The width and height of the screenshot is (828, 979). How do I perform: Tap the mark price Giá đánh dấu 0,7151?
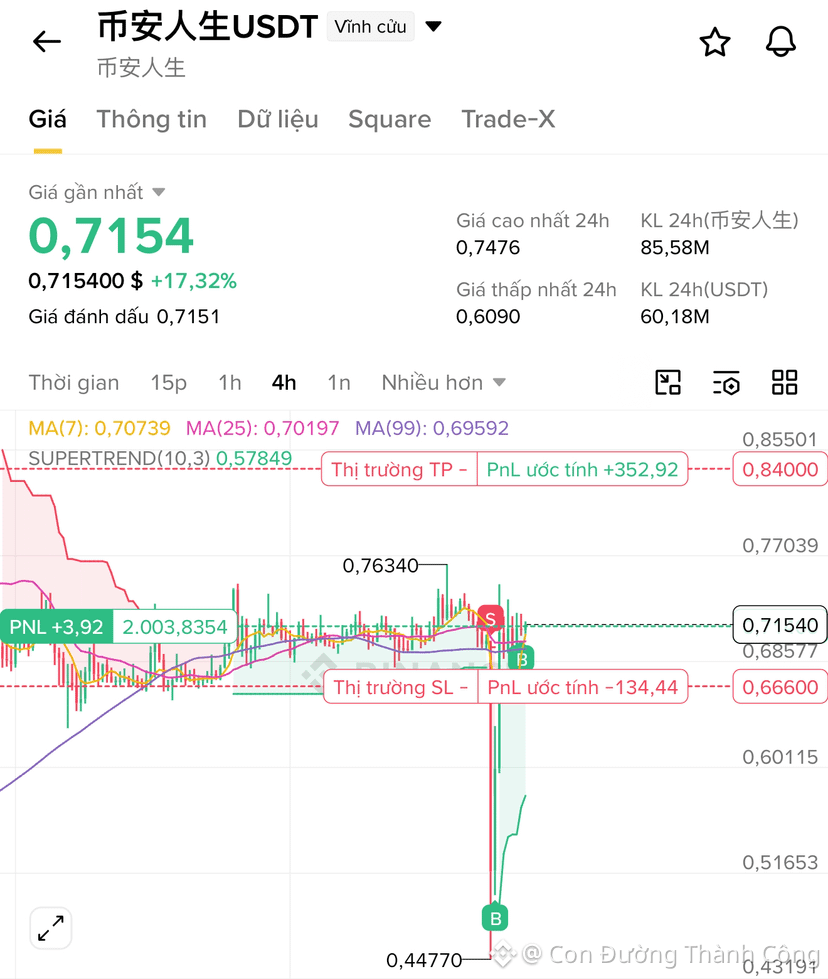124,317
